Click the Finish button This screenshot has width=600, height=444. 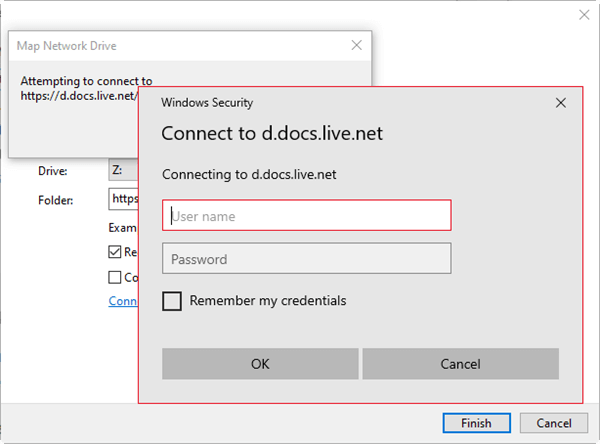tap(476, 423)
